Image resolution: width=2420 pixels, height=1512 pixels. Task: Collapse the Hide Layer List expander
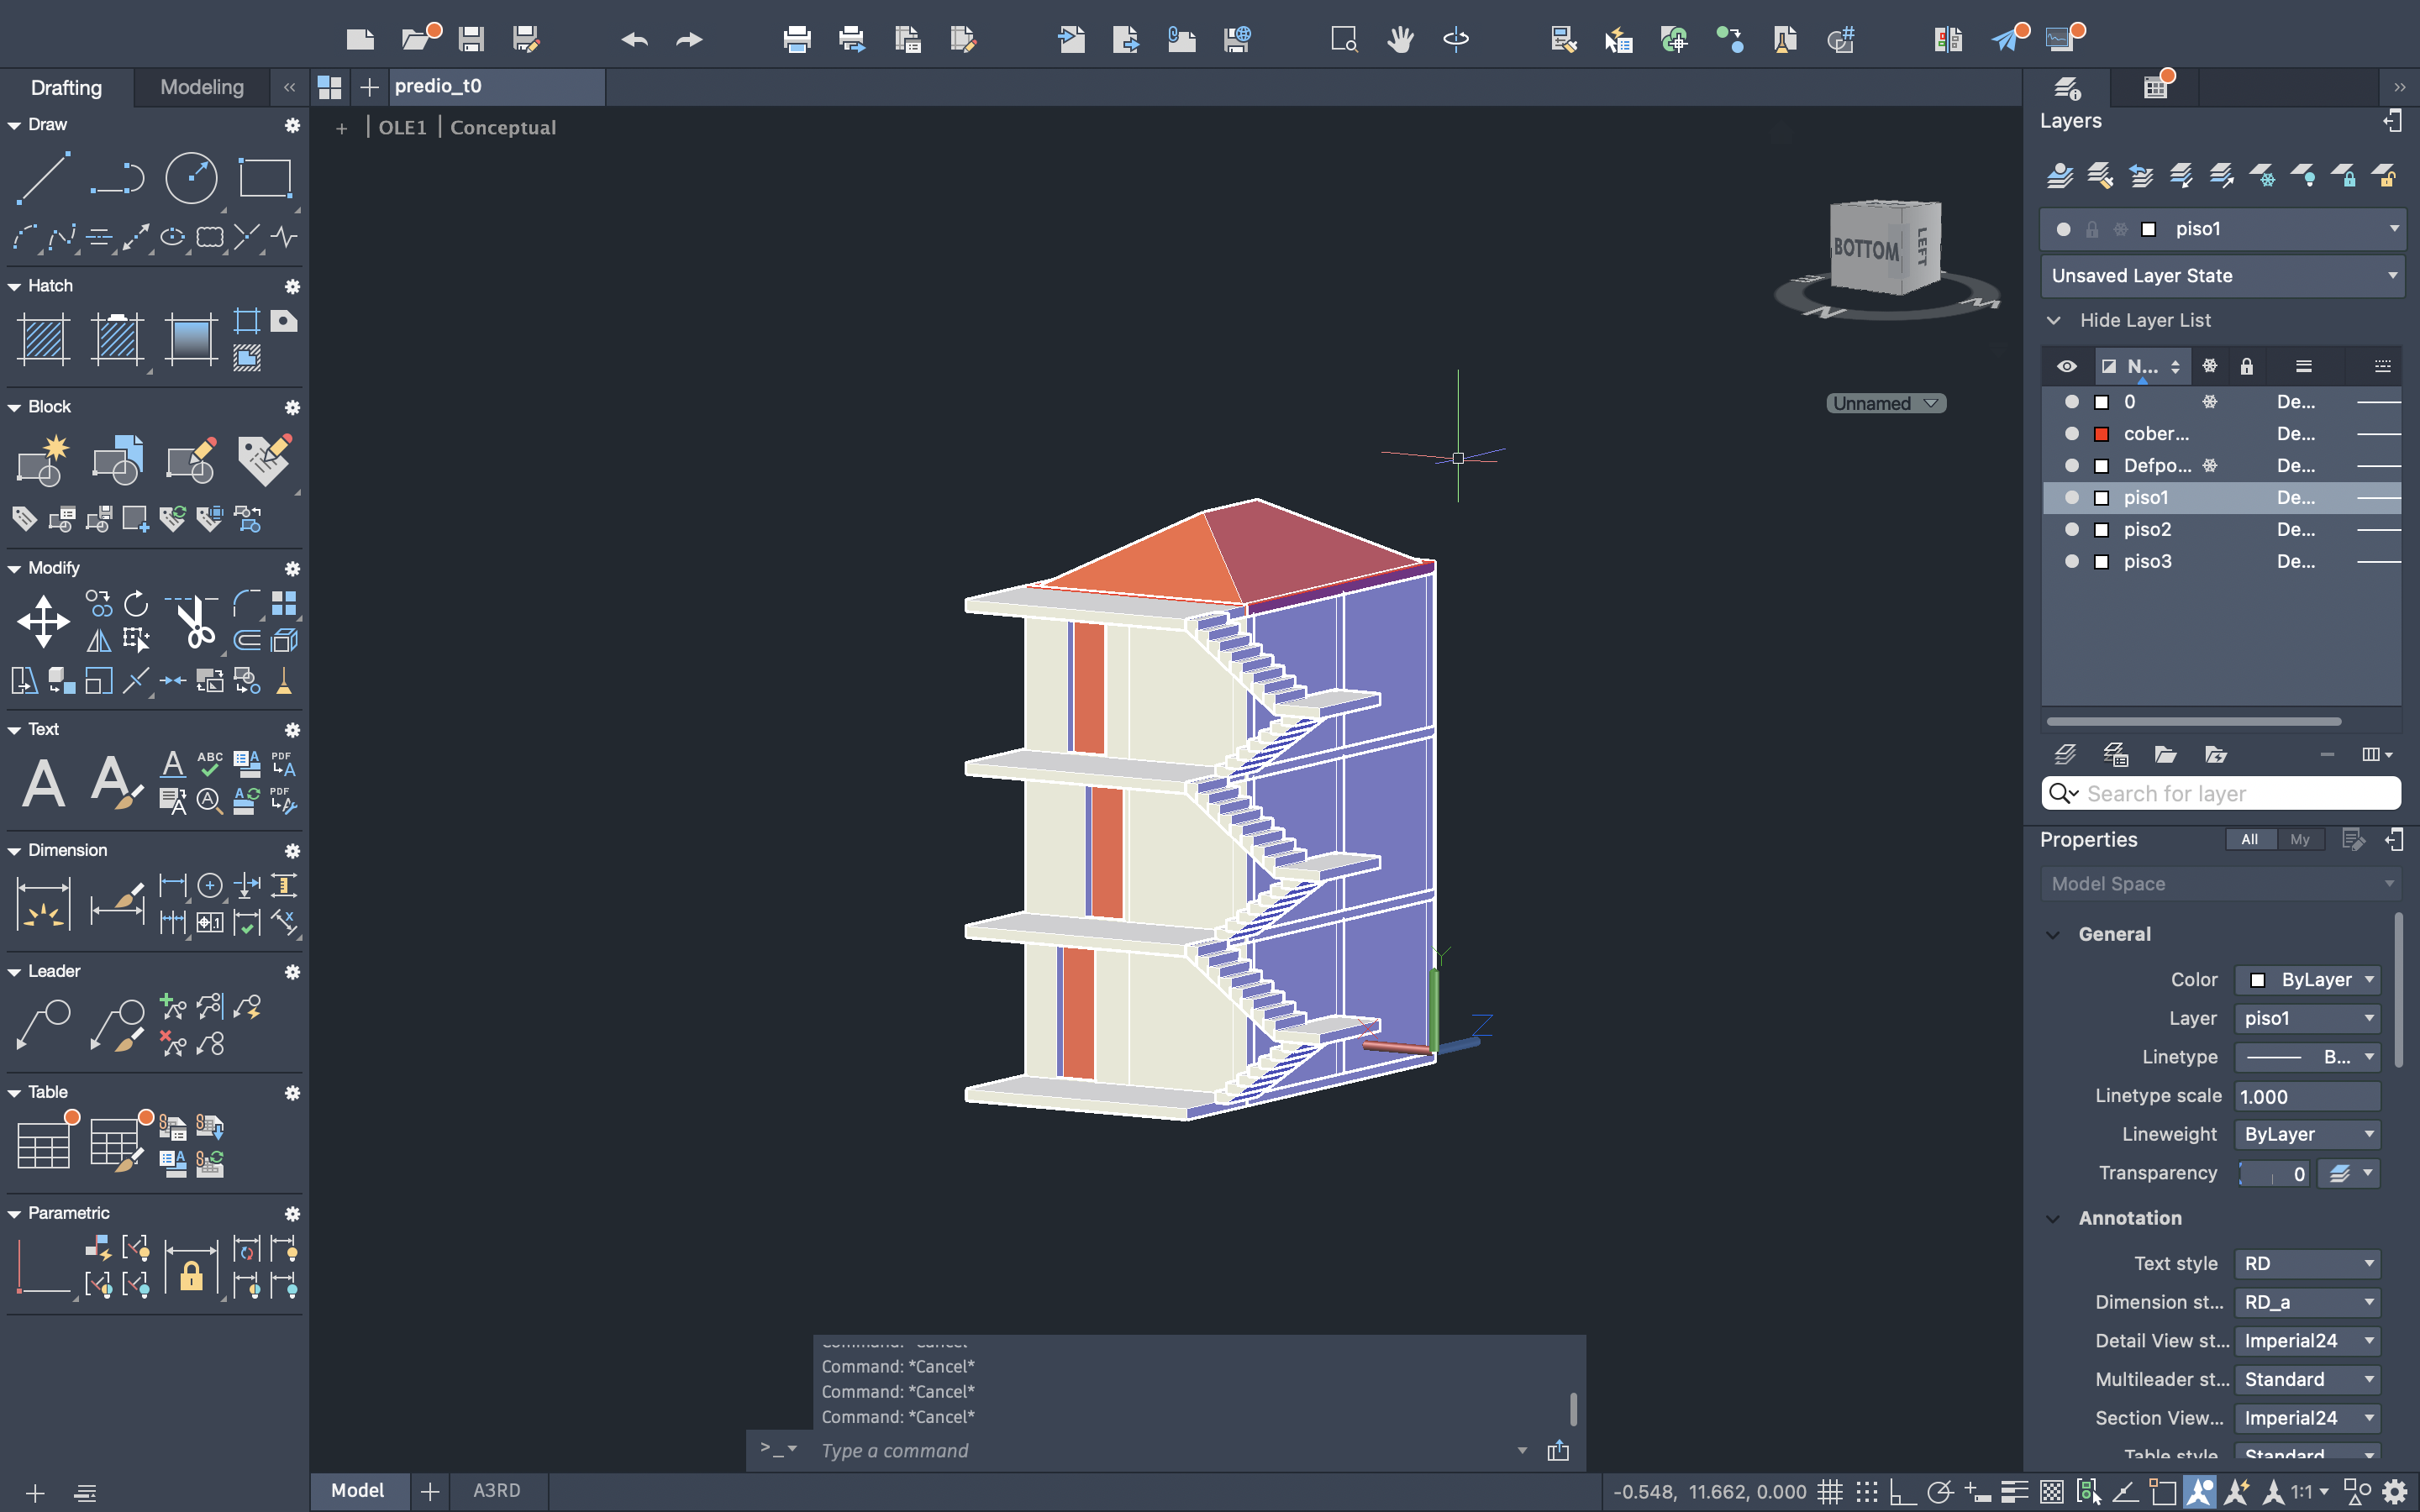click(2053, 320)
